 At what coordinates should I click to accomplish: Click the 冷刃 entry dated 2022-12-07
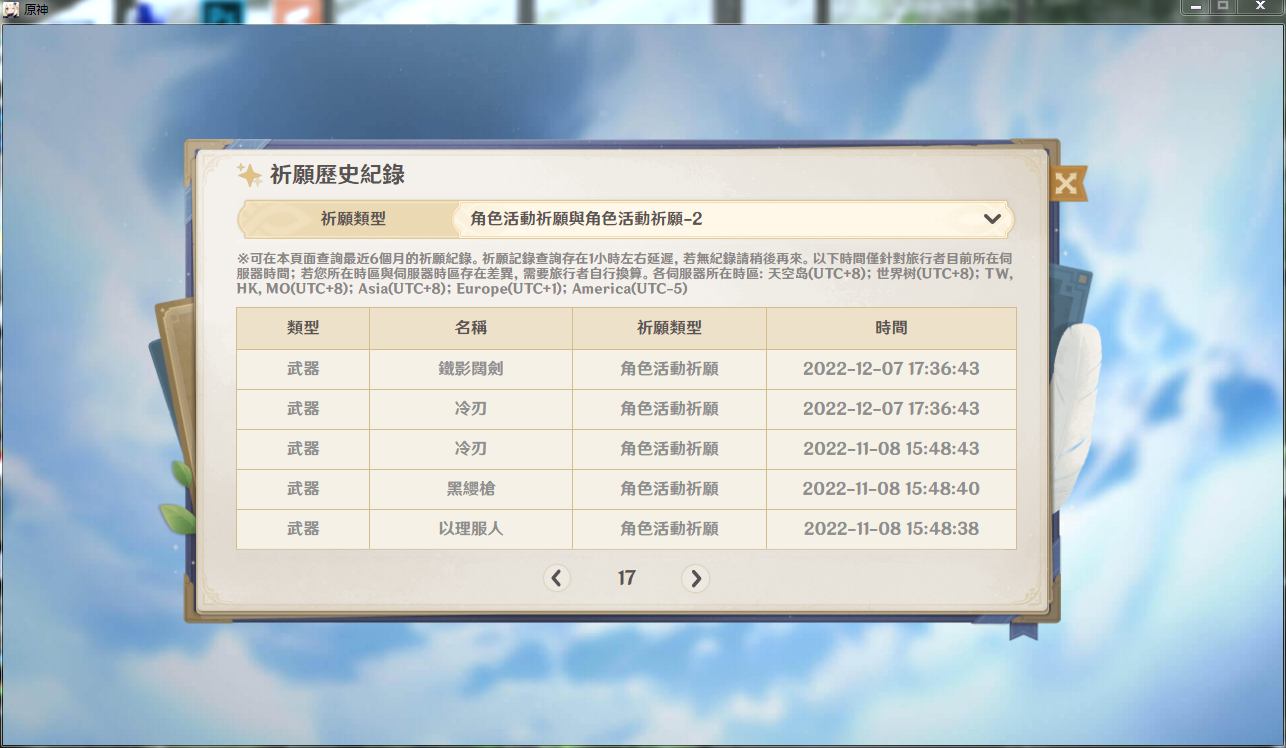471,409
